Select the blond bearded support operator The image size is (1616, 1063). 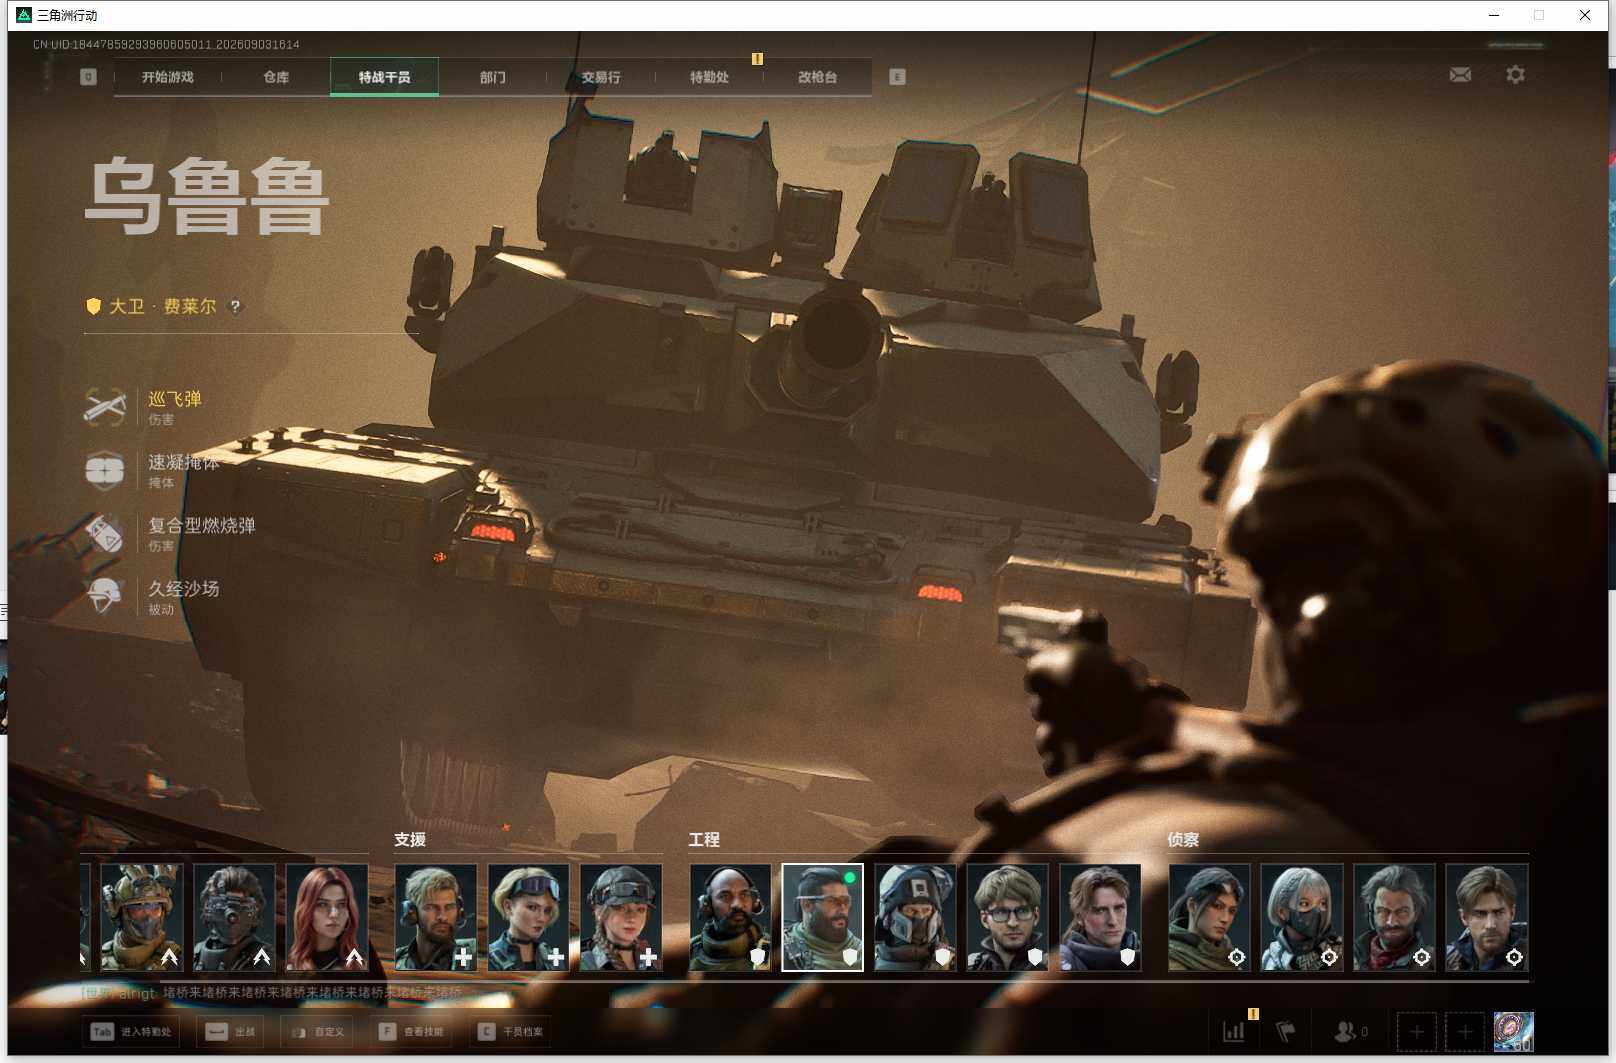(436, 918)
